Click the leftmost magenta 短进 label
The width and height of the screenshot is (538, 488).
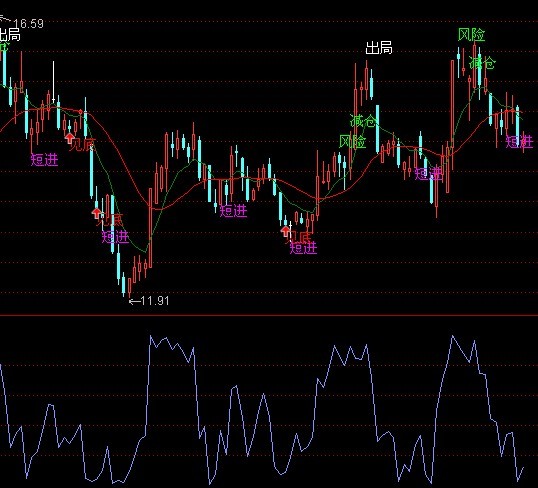coord(45,160)
